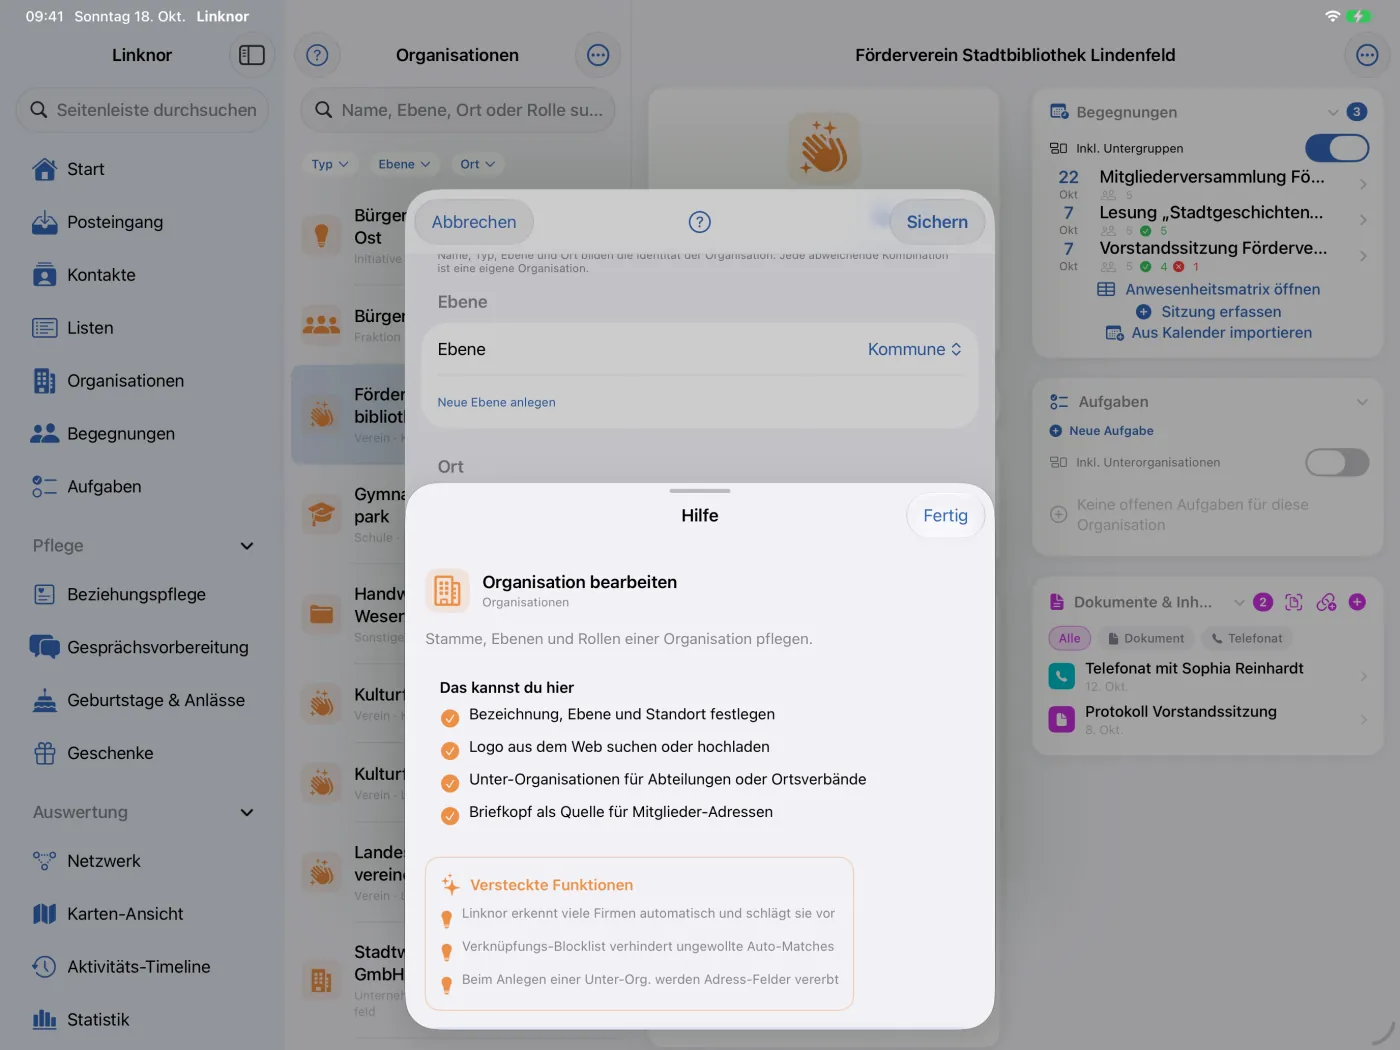This screenshot has width=1400, height=1050.
Task: Open Kontakte from the sidebar
Action: point(142,275)
